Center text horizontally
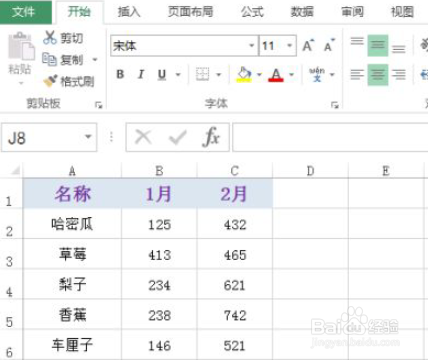 [378, 74]
